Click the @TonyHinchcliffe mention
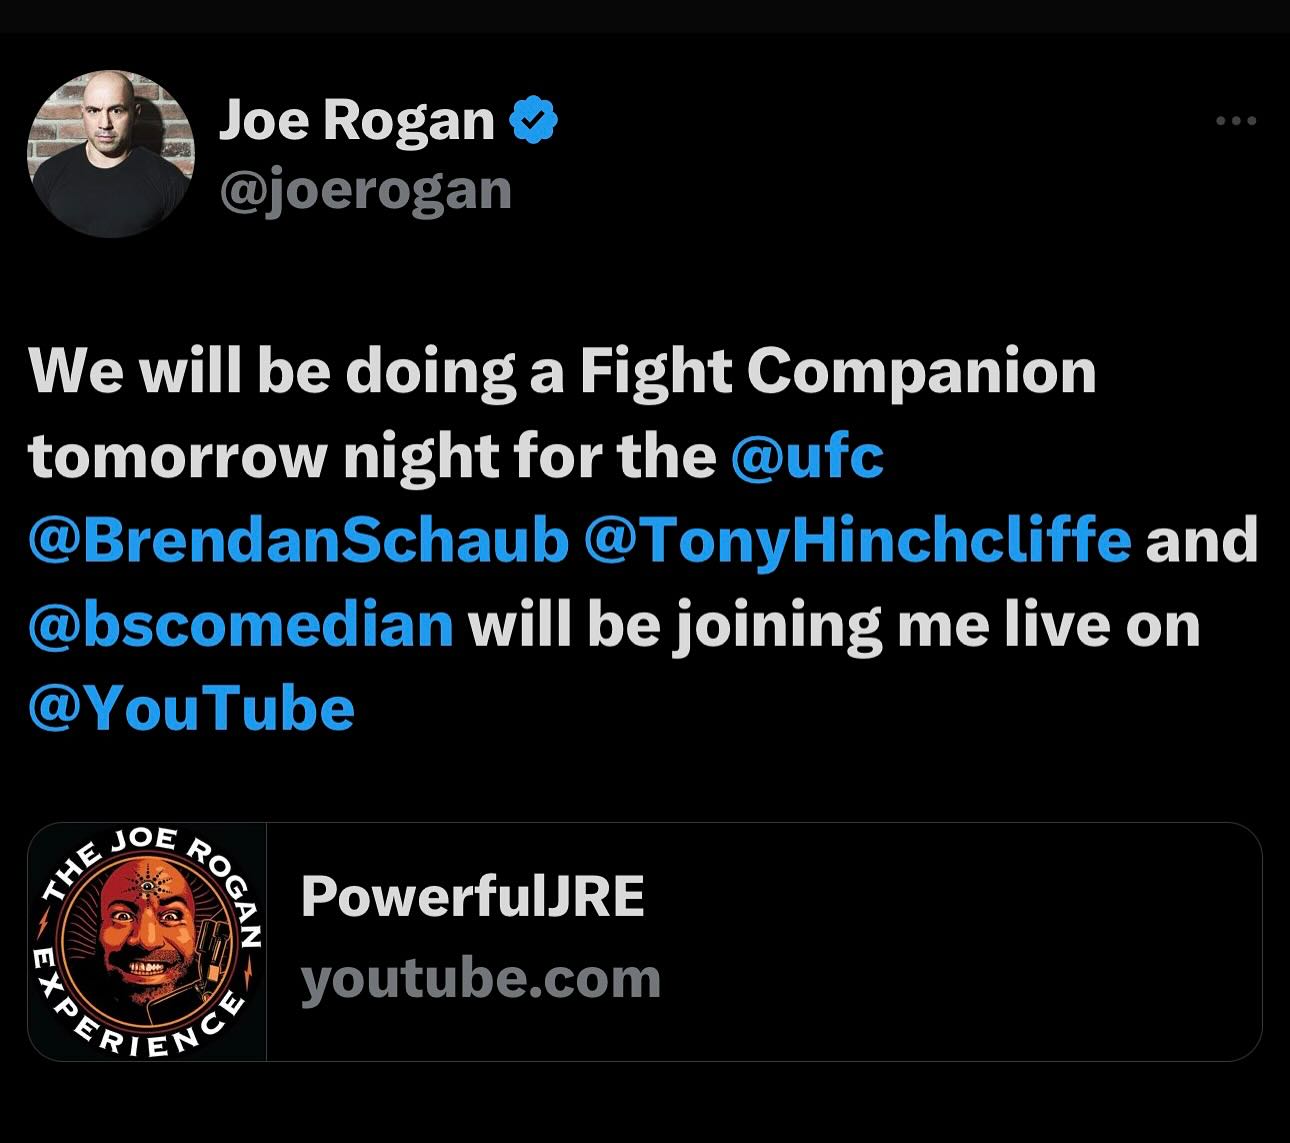 pos(860,540)
